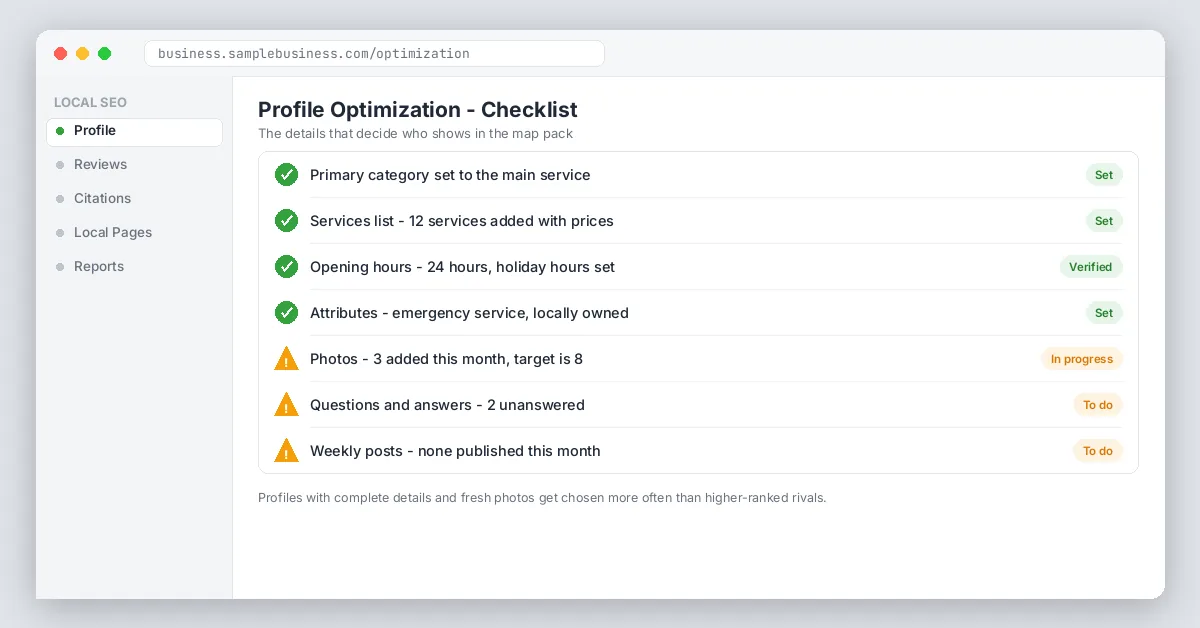This screenshot has width=1200, height=628.
Task: Click the green check icon beside Services list
Action: tap(287, 221)
